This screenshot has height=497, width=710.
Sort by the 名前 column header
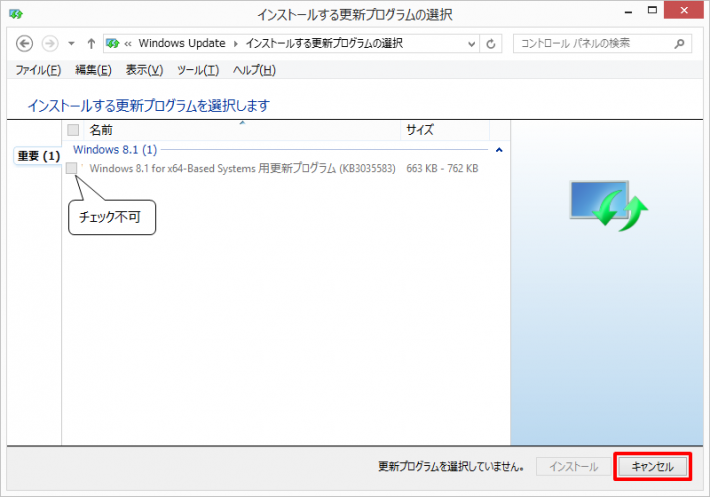[x=242, y=130]
